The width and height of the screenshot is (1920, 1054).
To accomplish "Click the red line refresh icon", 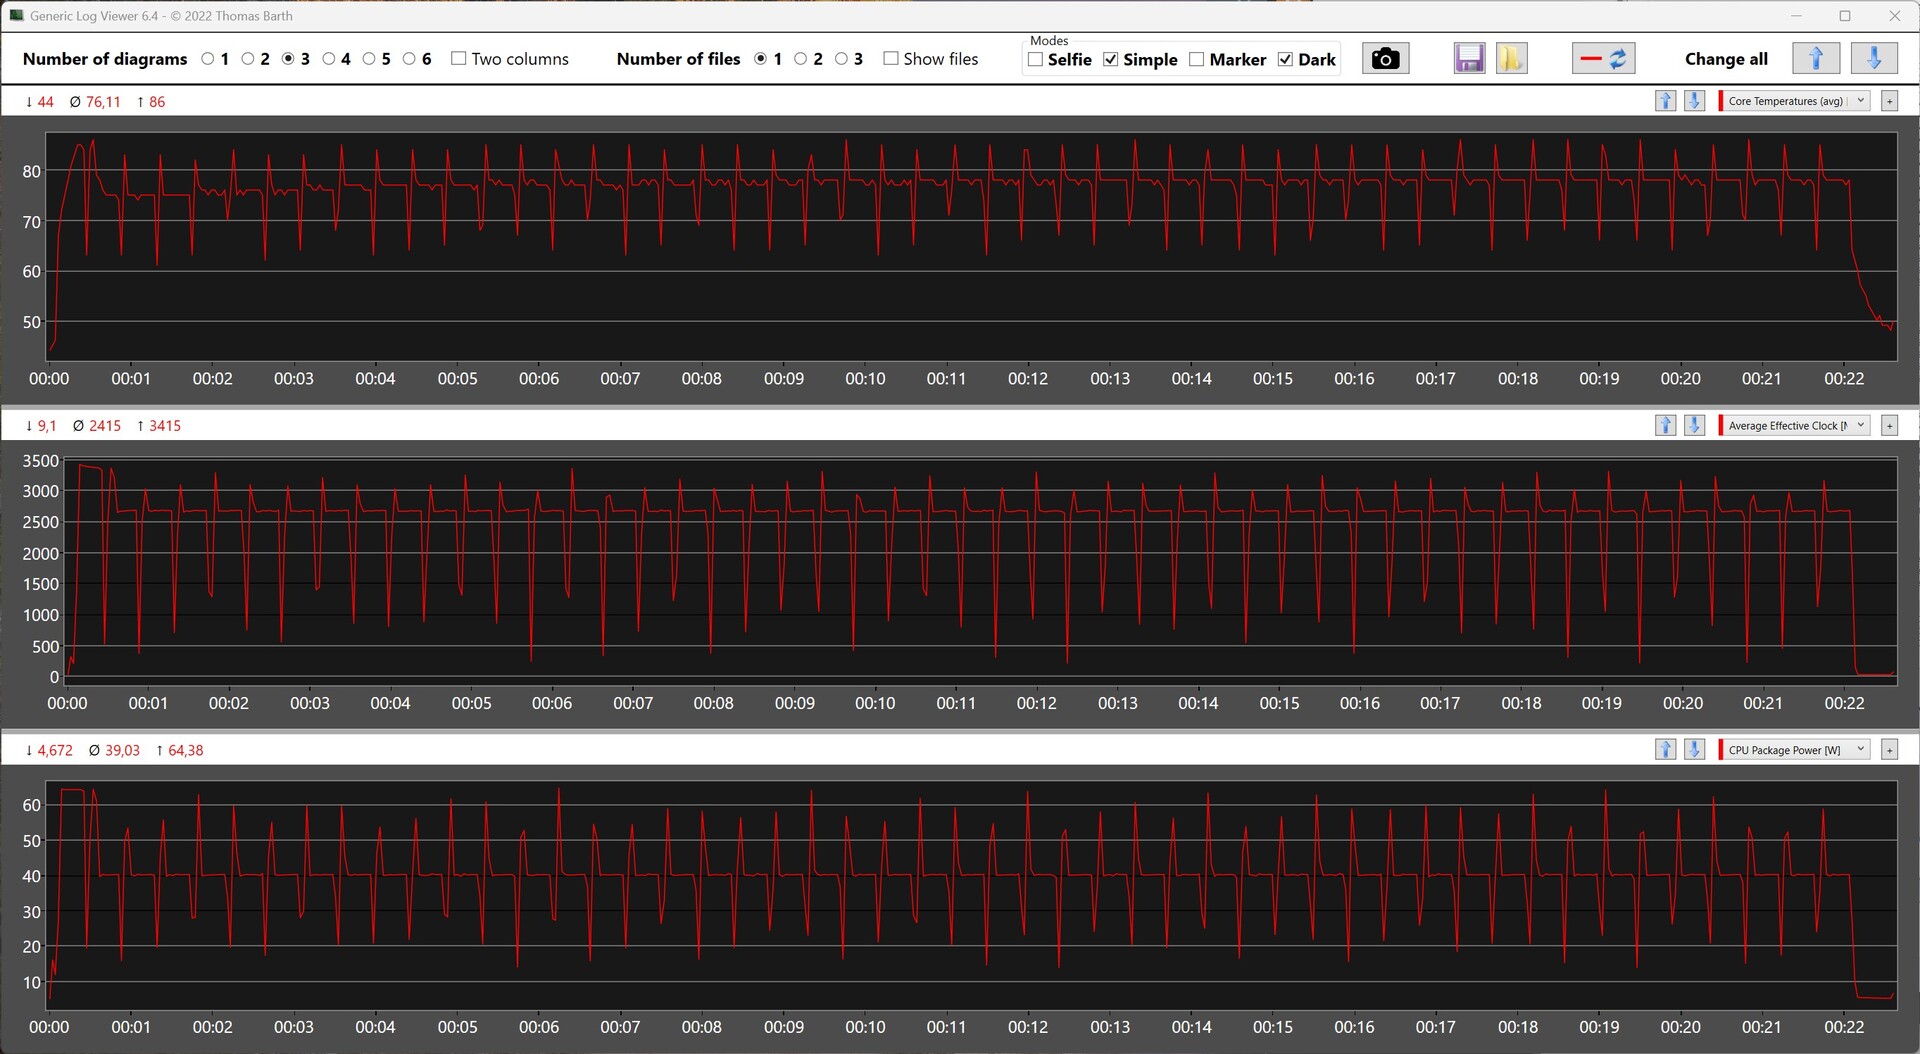I will pyautogui.click(x=1603, y=59).
